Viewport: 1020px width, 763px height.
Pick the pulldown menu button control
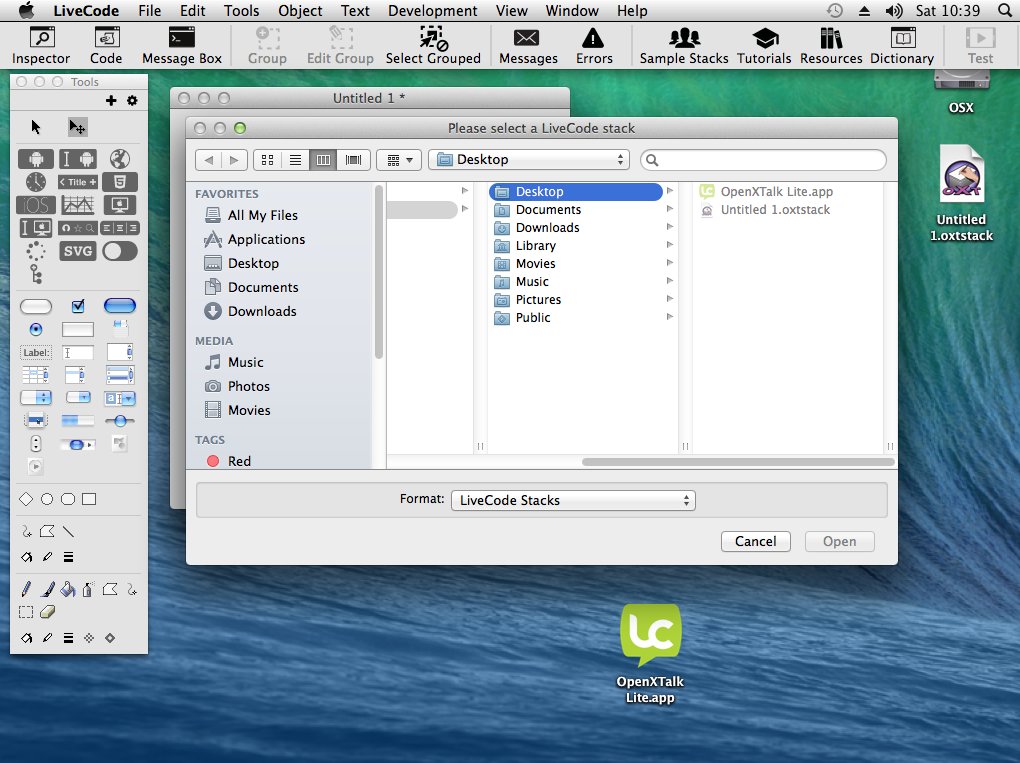pos(77,398)
